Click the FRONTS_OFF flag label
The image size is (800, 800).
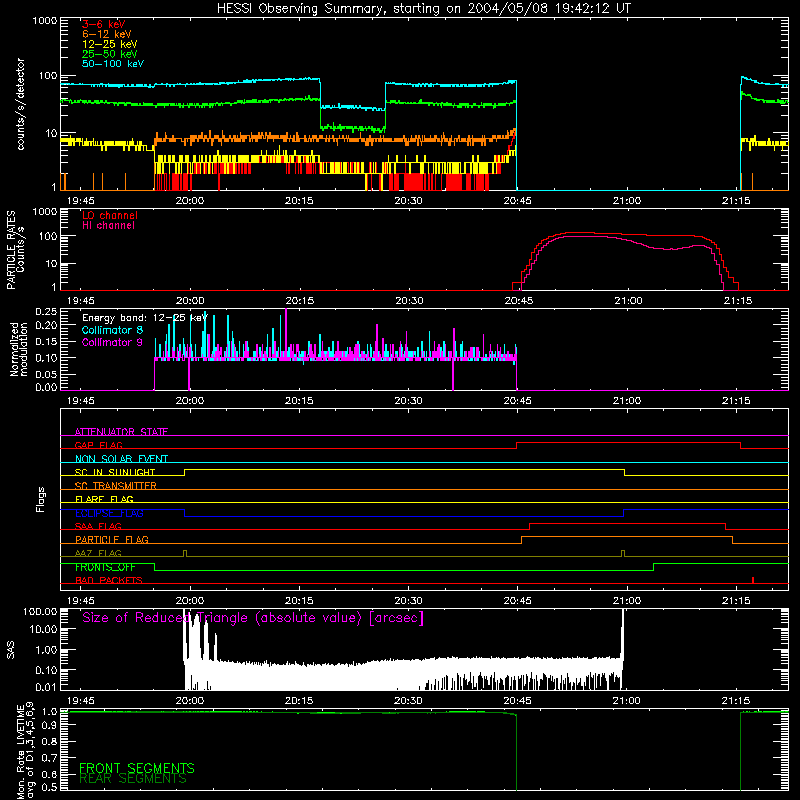click(105, 567)
